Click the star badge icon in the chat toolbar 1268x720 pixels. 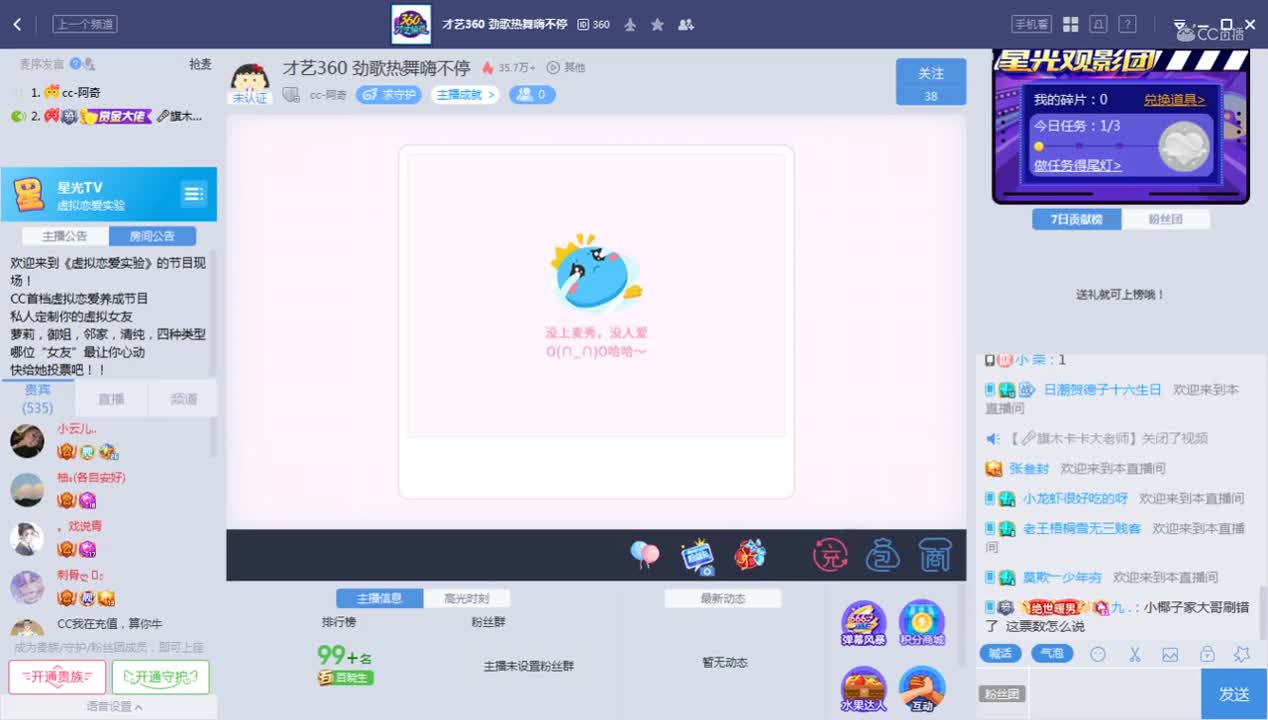point(1242,654)
